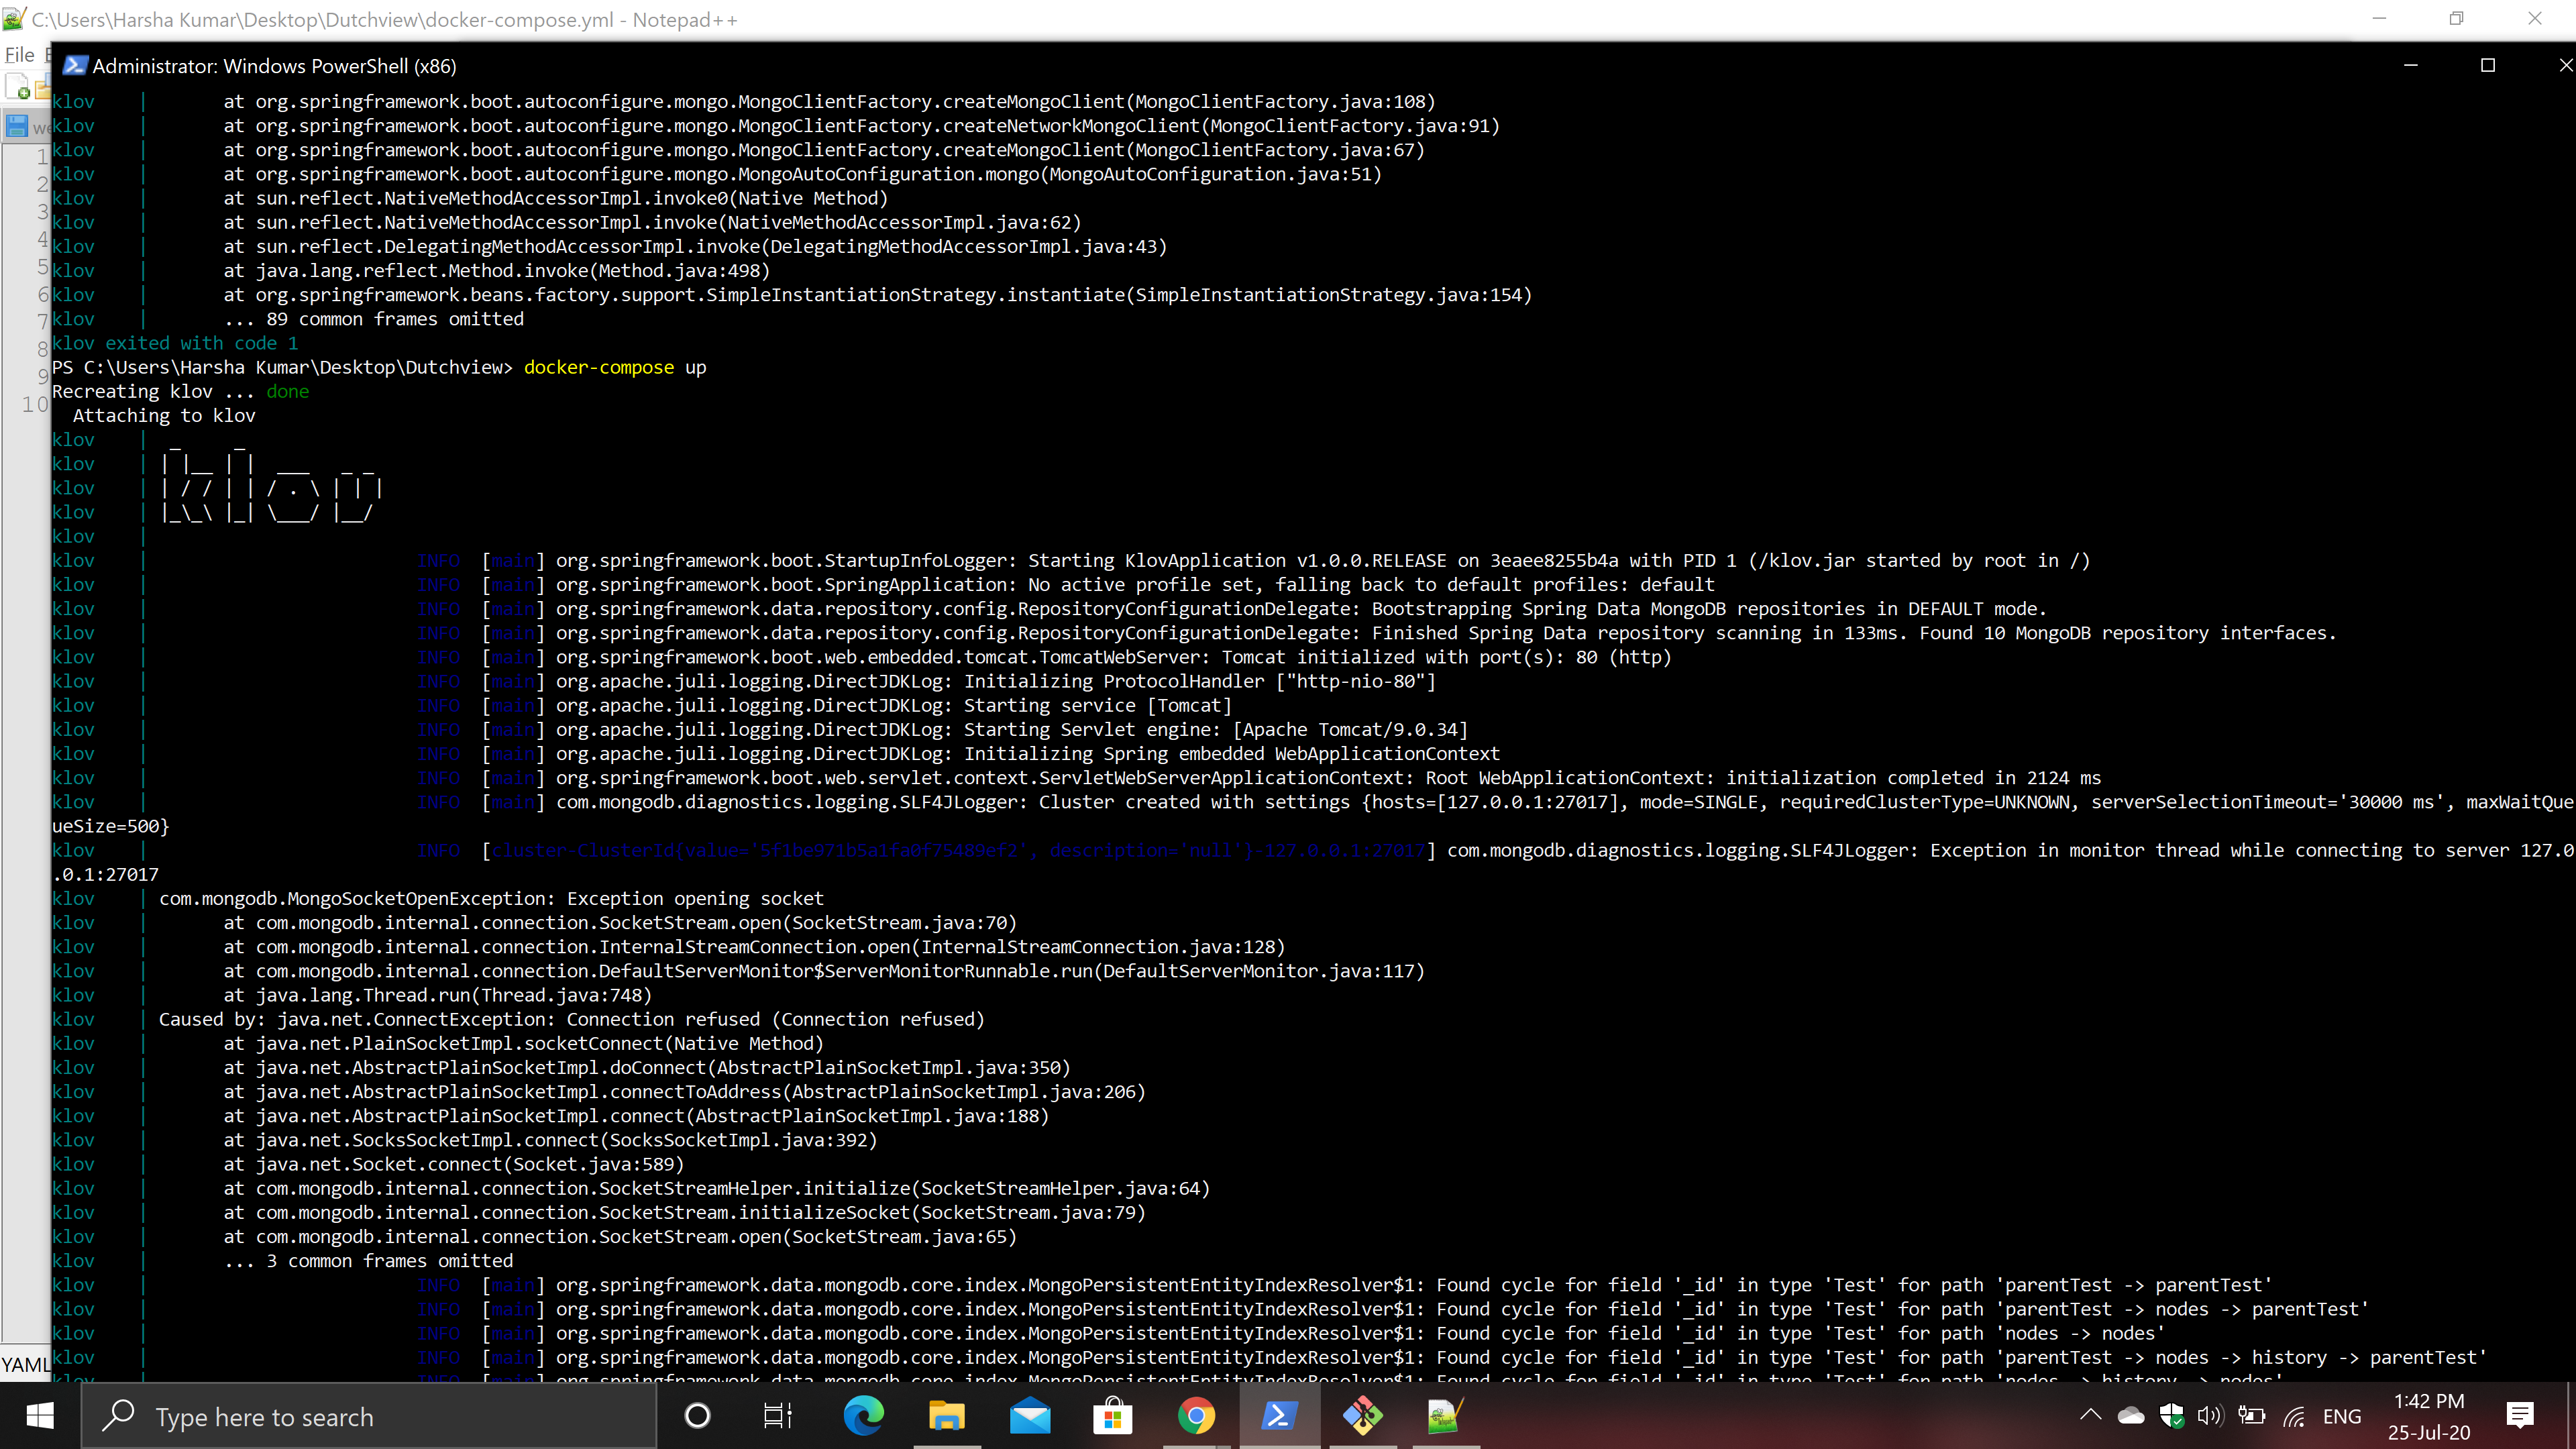Screen dimensions: 2576x1449
Task: Mute audio via the speaker tray icon
Action: point(2210,1416)
